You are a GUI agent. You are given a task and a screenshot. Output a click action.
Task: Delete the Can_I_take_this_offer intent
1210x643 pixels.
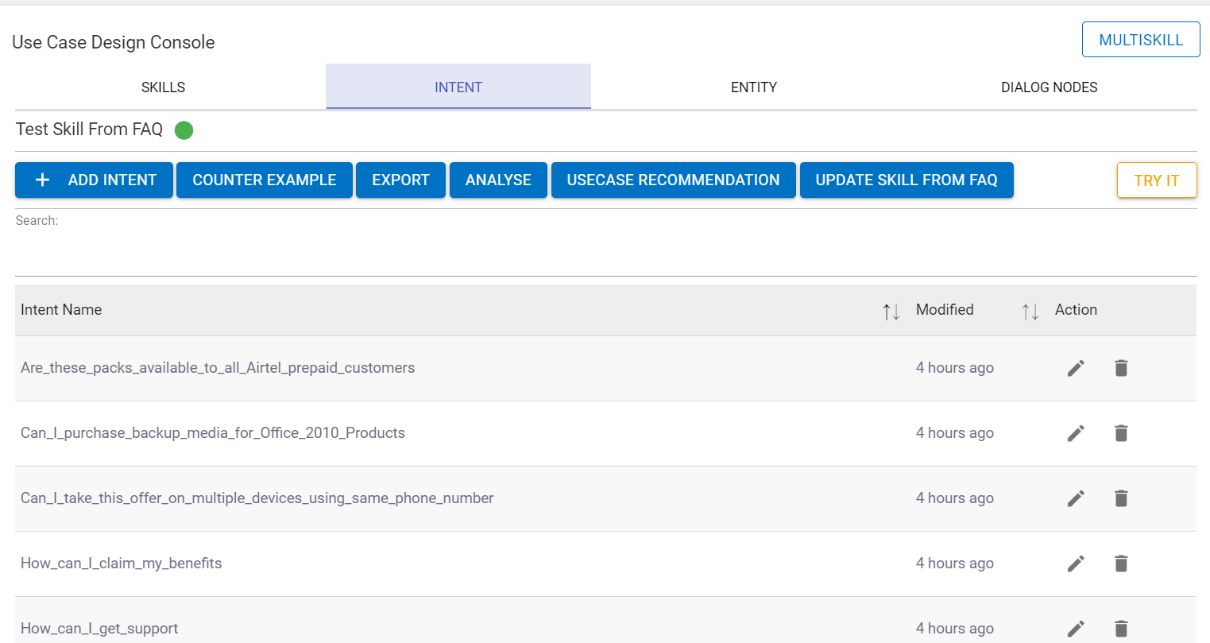(1121, 498)
